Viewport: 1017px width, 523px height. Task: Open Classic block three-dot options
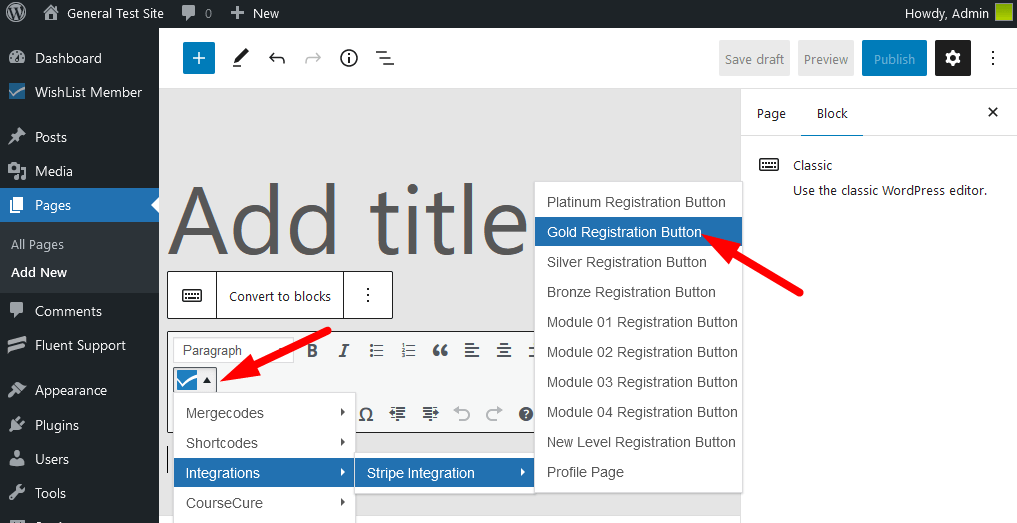coord(368,295)
